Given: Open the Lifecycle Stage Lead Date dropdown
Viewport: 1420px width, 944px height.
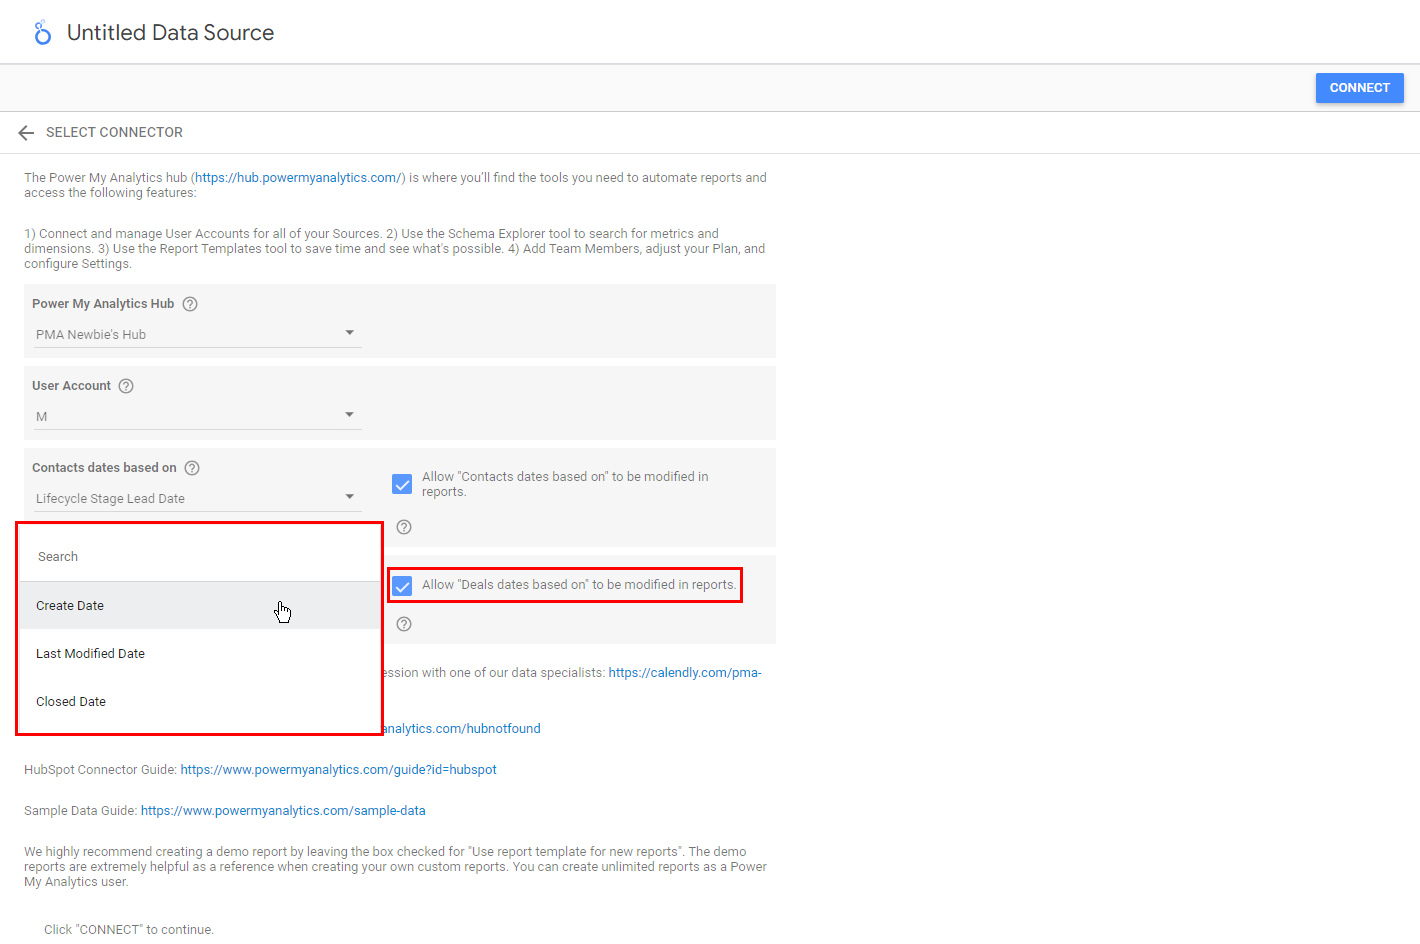Looking at the screenshot, I should pos(197,498).
